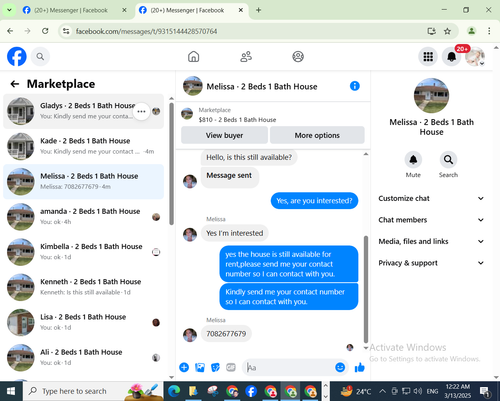Click the 'Yes I'm interested' message
Viewport: 500px width, 401px height.
(235, 233)
